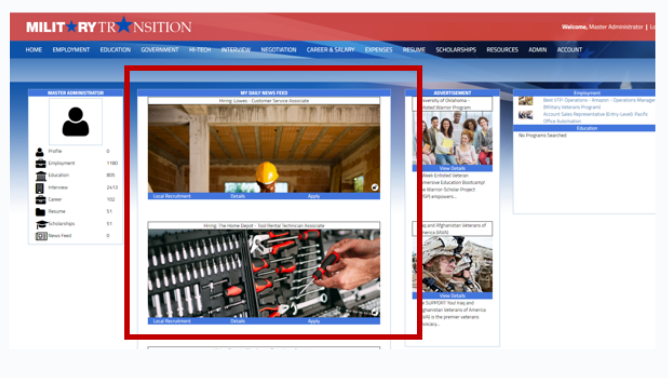Click the Education building icon in sidebar
Viewport: 668px width, 378px height.
tap(41, 176)
